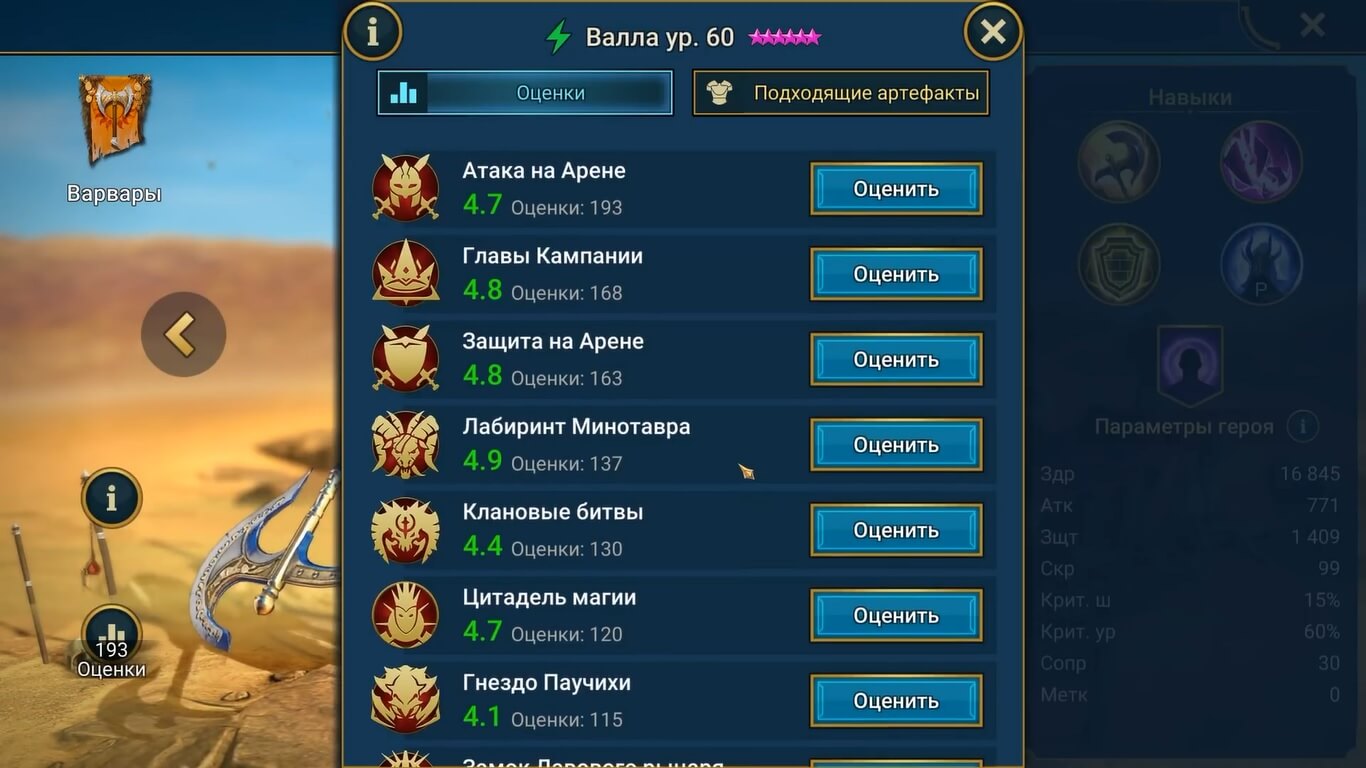Select the passive skill icon marked P
Image resolution: width=1366 pixels, height=768 pixels.
1261,264
